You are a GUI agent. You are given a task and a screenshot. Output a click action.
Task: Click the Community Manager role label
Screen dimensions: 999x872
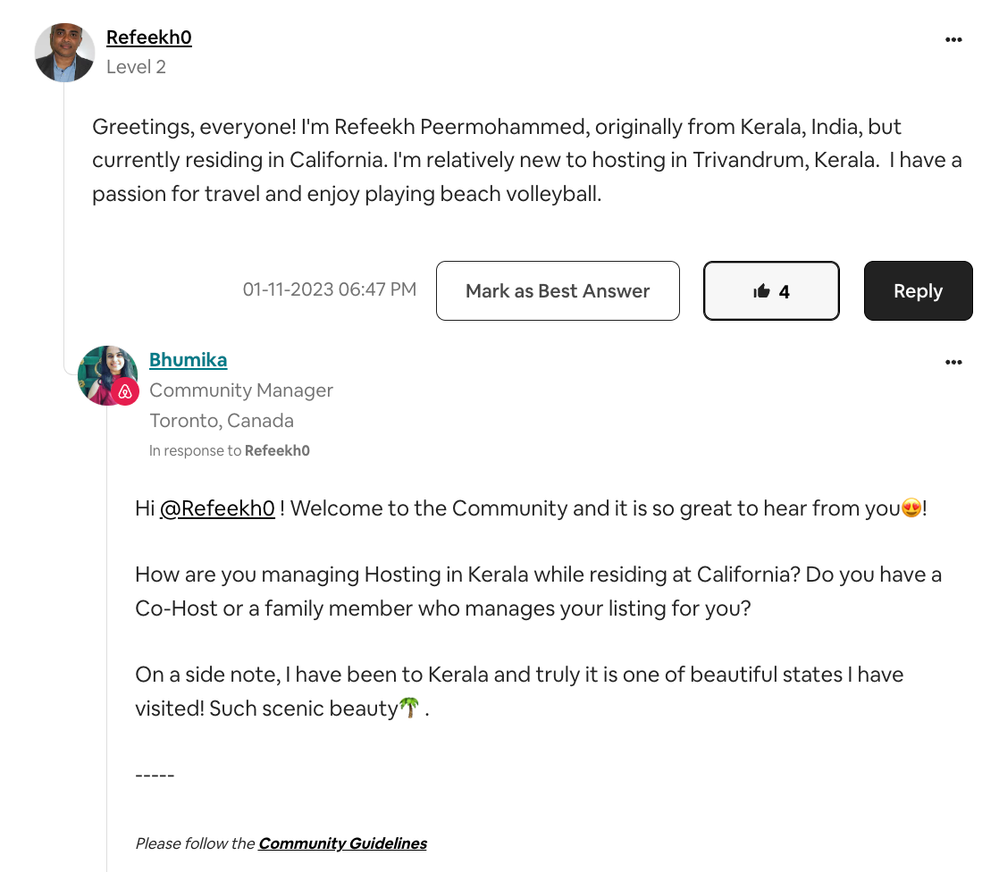pyautogui.click(x=241, y=390)
